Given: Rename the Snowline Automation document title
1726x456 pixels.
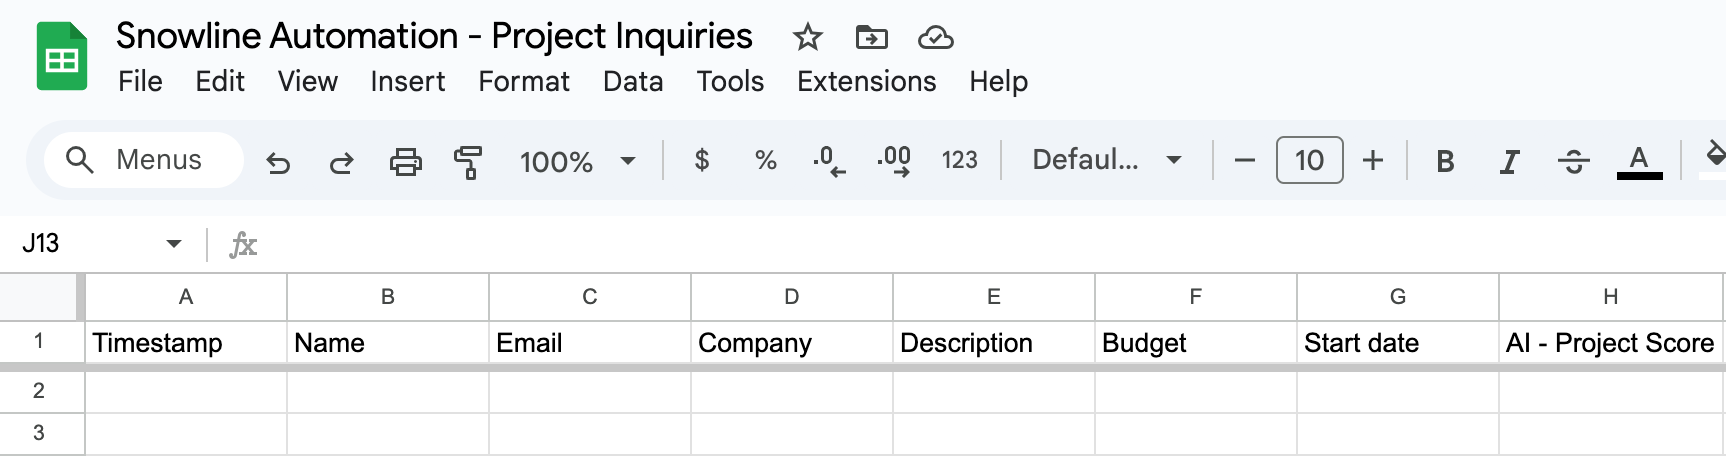Looking at the screenshot, I should tap(434, 36).
